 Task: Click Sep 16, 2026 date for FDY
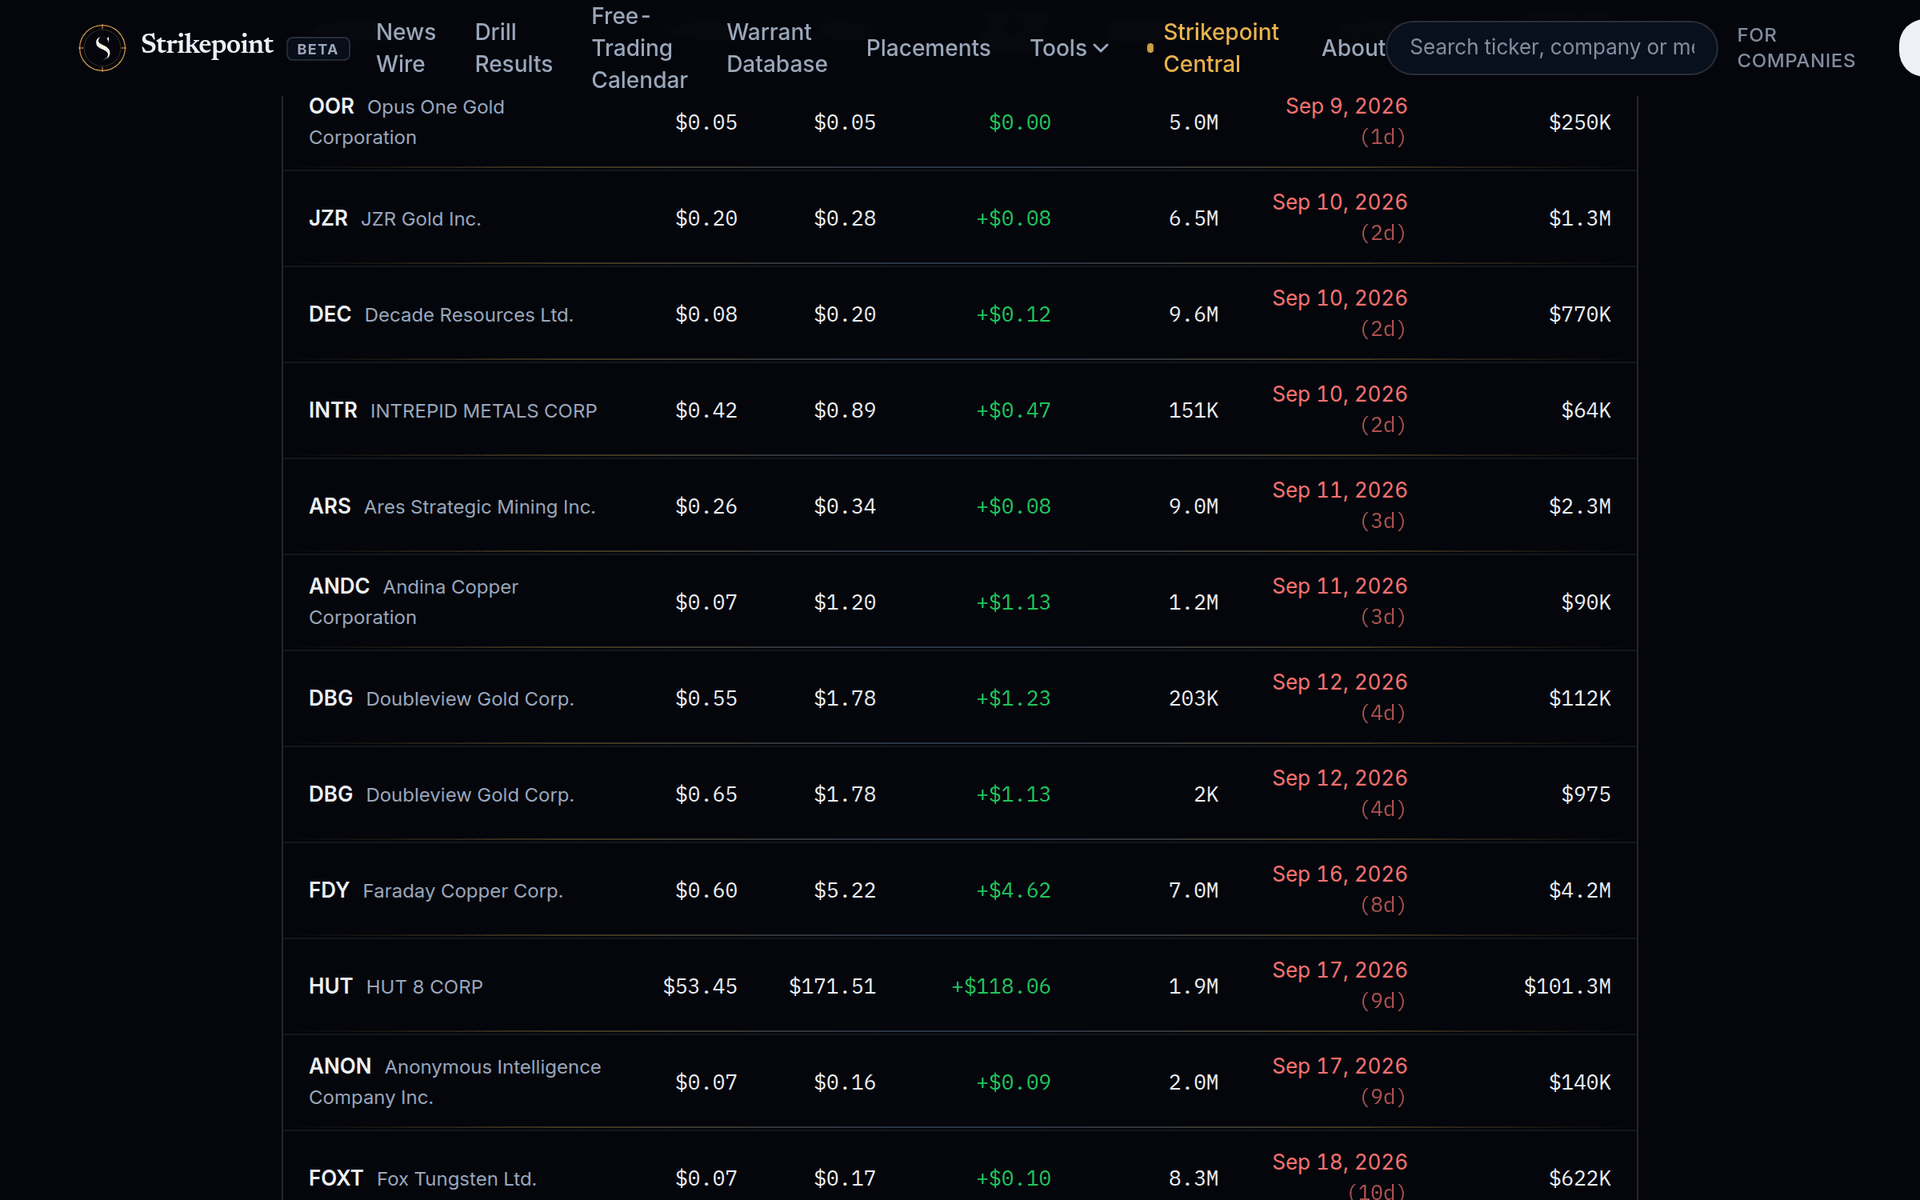point(1339,874)
